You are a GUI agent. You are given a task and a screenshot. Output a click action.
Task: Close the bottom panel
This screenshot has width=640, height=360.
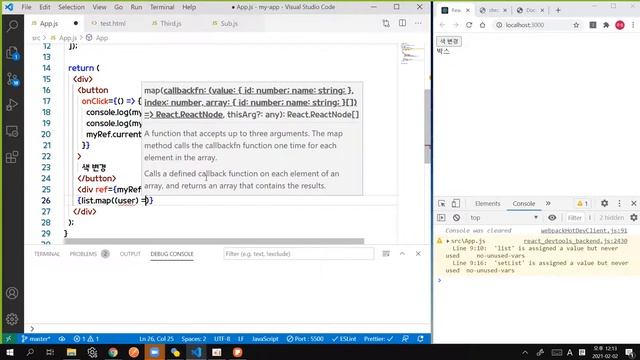(418, 254)
